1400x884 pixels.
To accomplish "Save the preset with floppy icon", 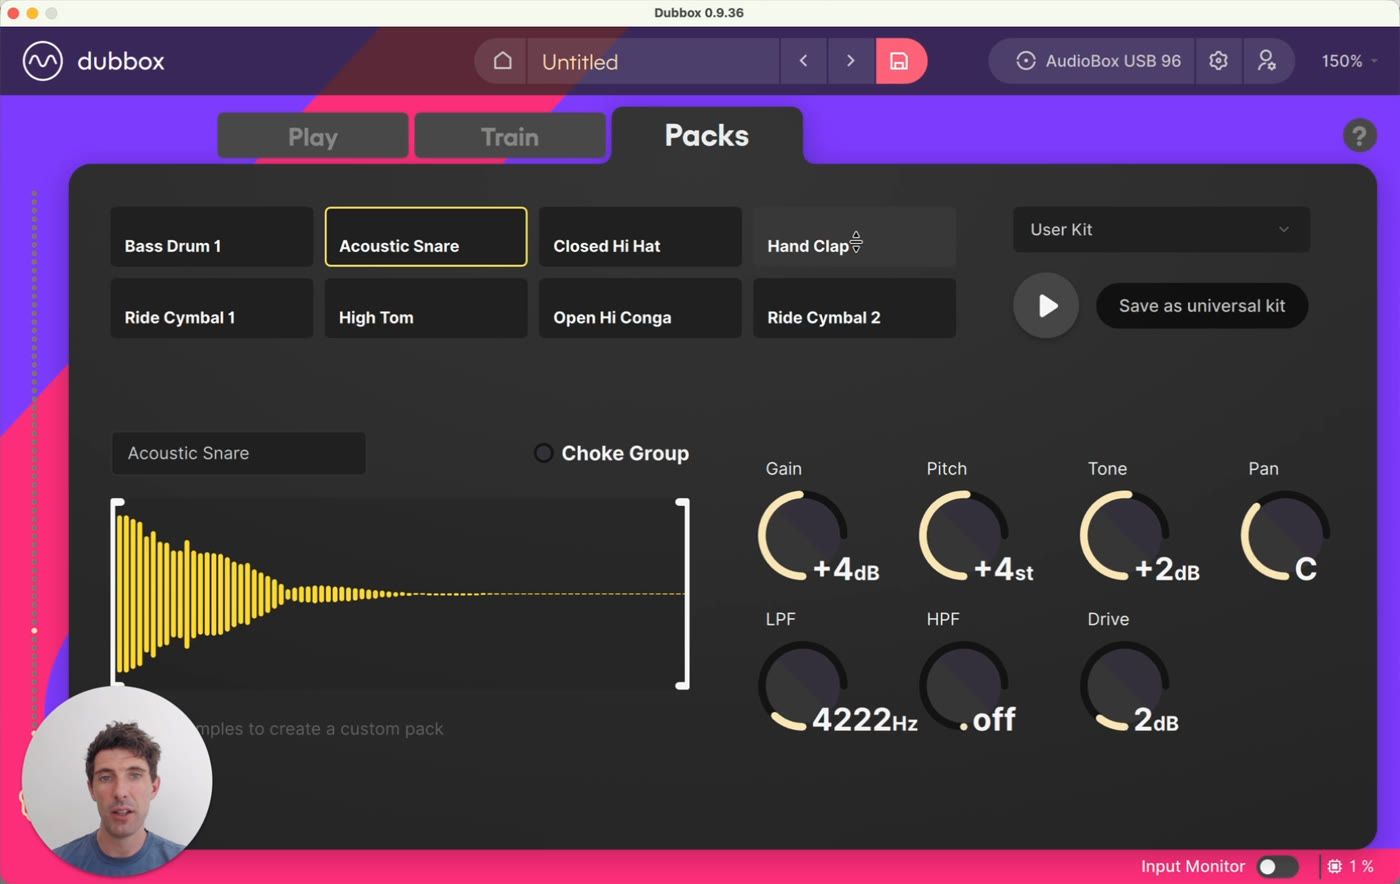I will point(900,61).
